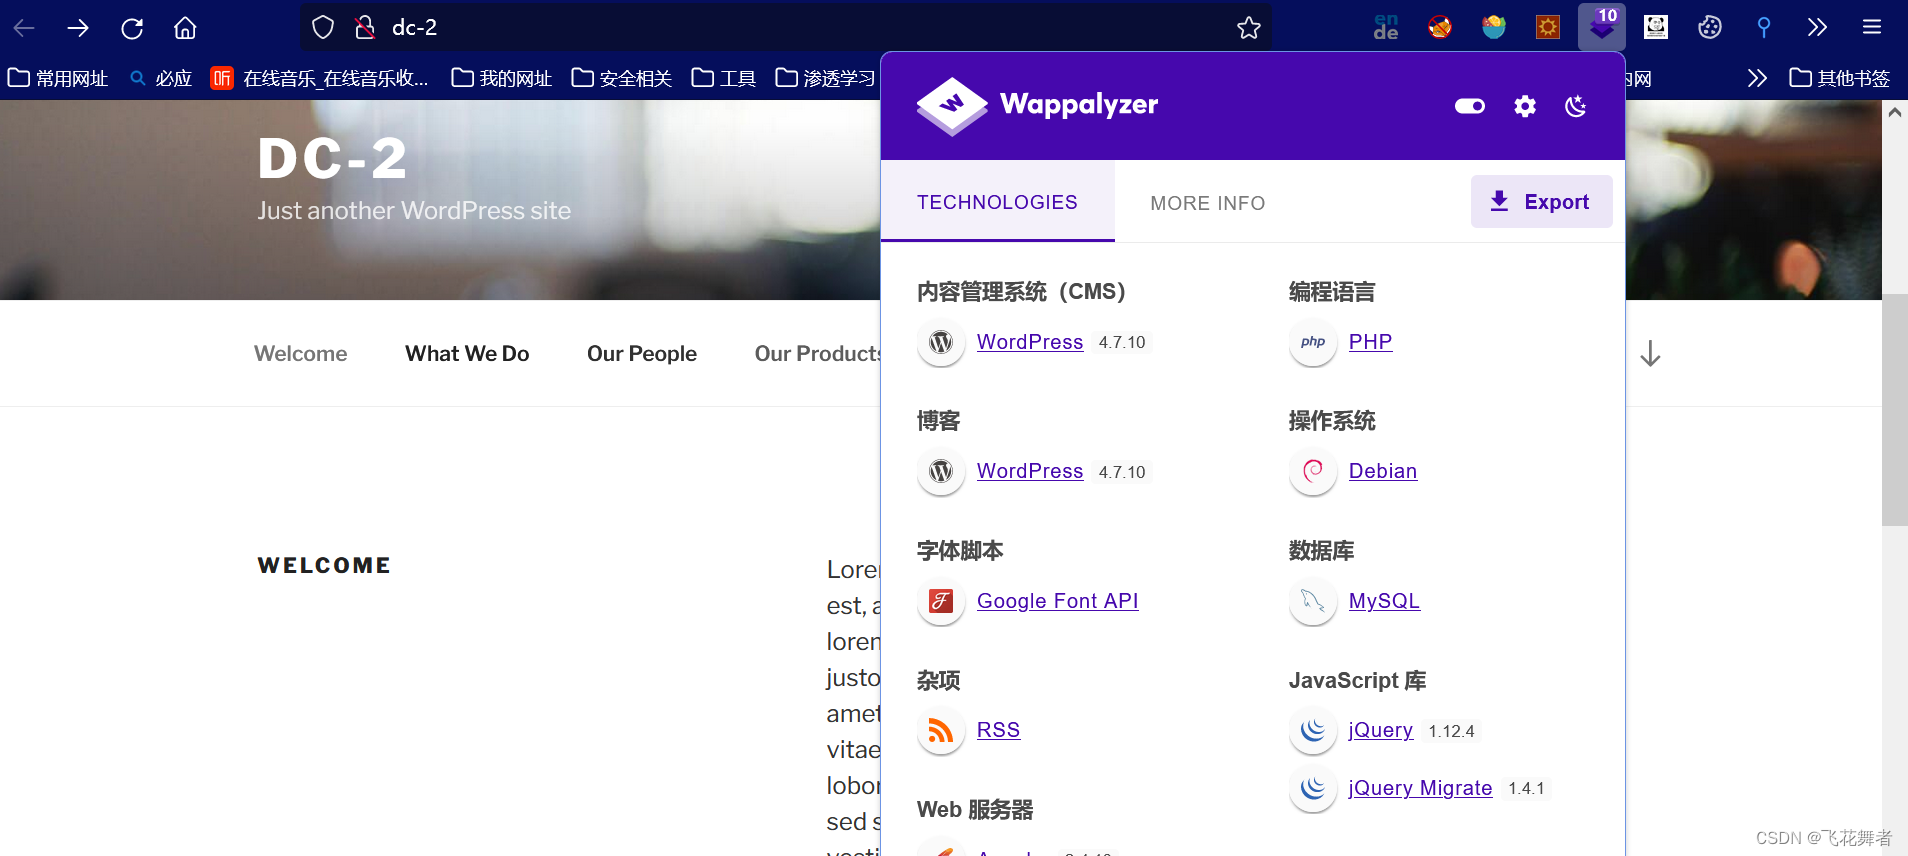This screenshot has width=1908, height=856.
Task: Click the jQuery Migrate logo icon
Action: tap(1313, 788)
